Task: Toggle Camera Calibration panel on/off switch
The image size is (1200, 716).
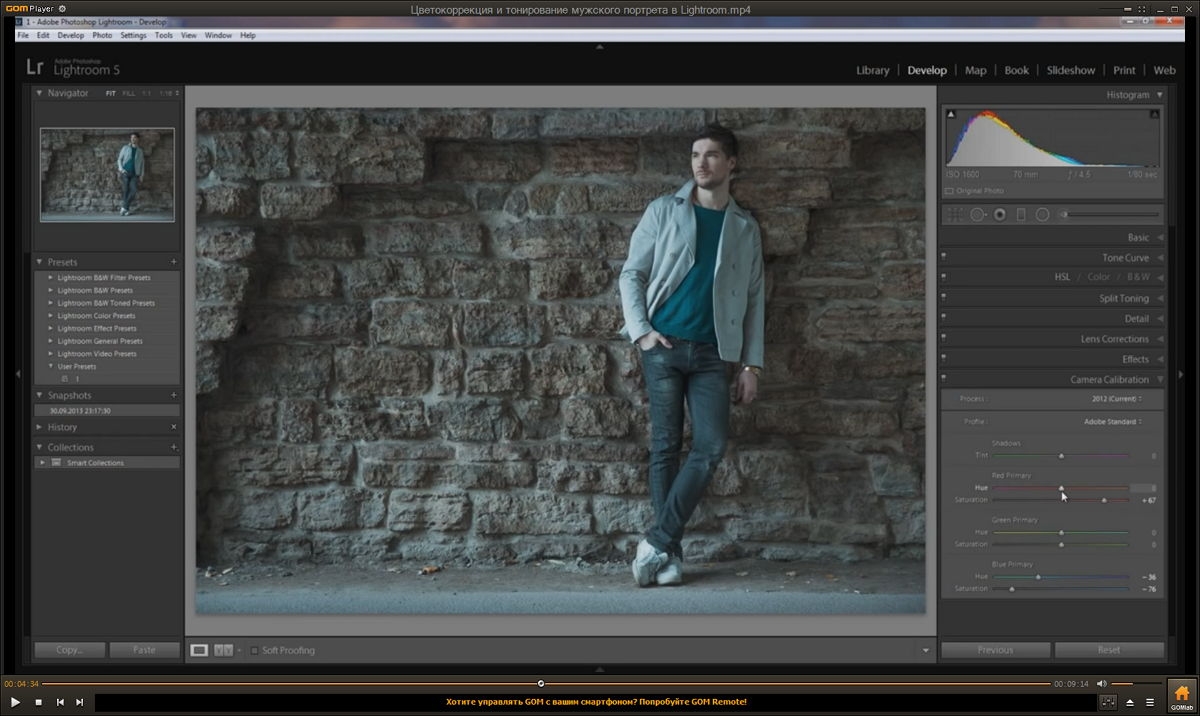Action: (944, 380)
